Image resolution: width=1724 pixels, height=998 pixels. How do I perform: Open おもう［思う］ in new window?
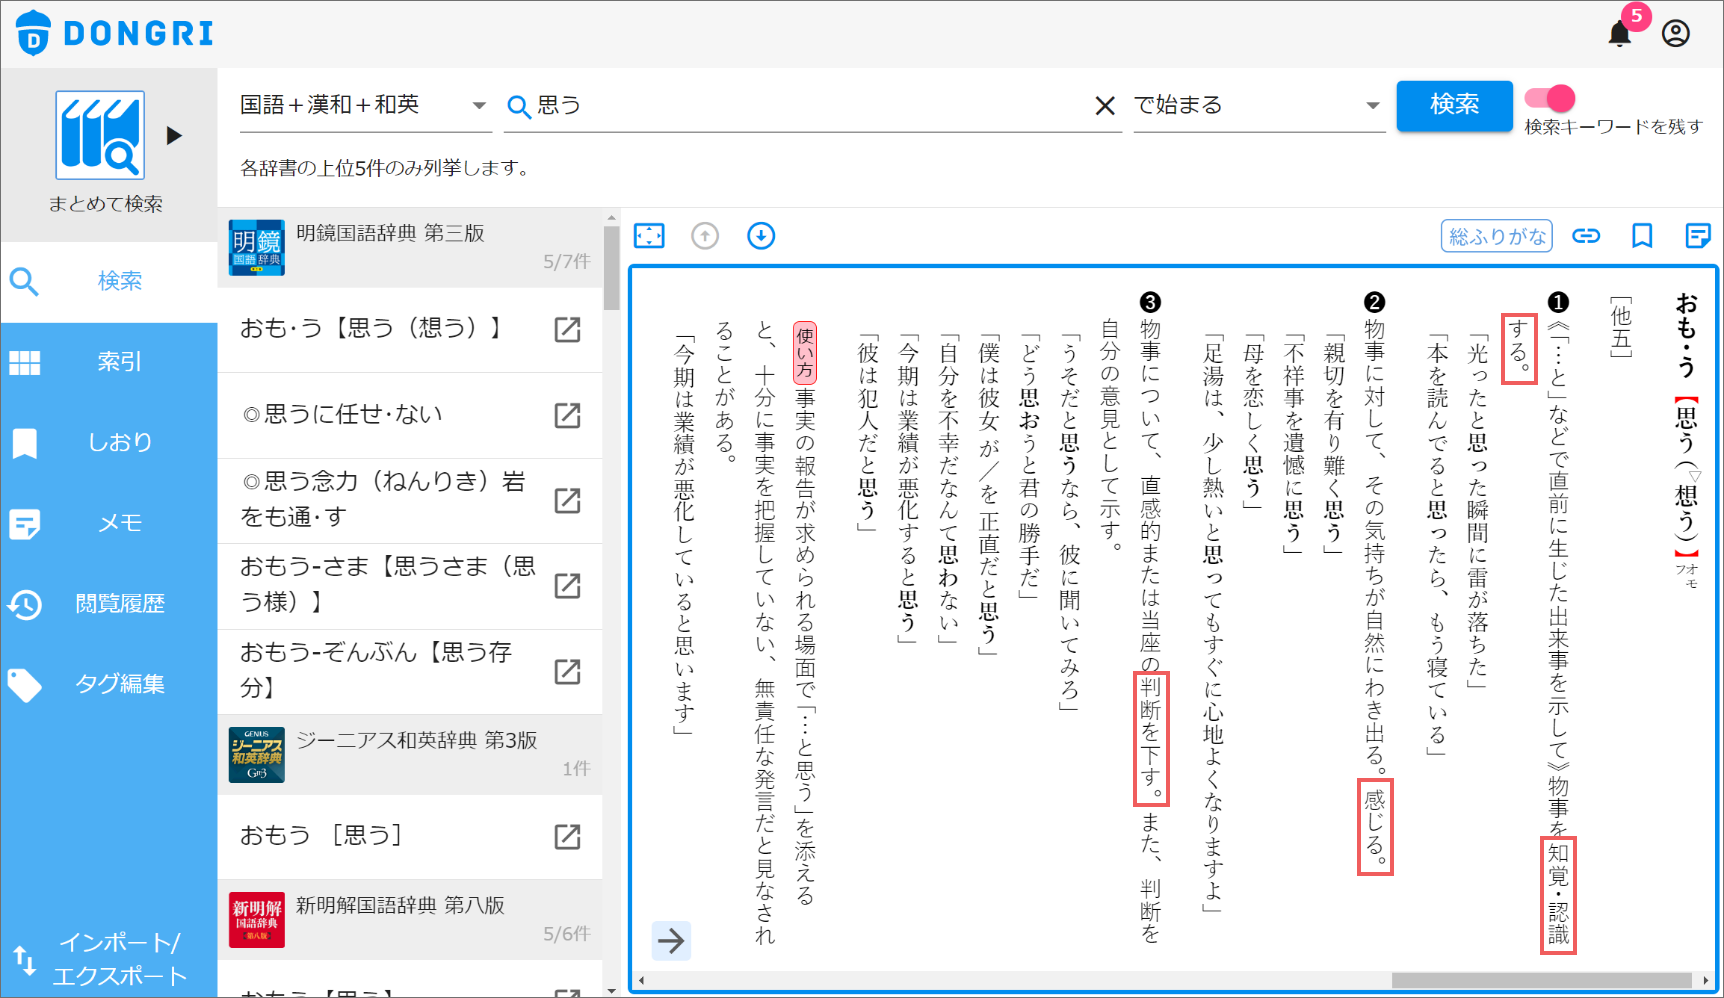(x=567, y=836)
